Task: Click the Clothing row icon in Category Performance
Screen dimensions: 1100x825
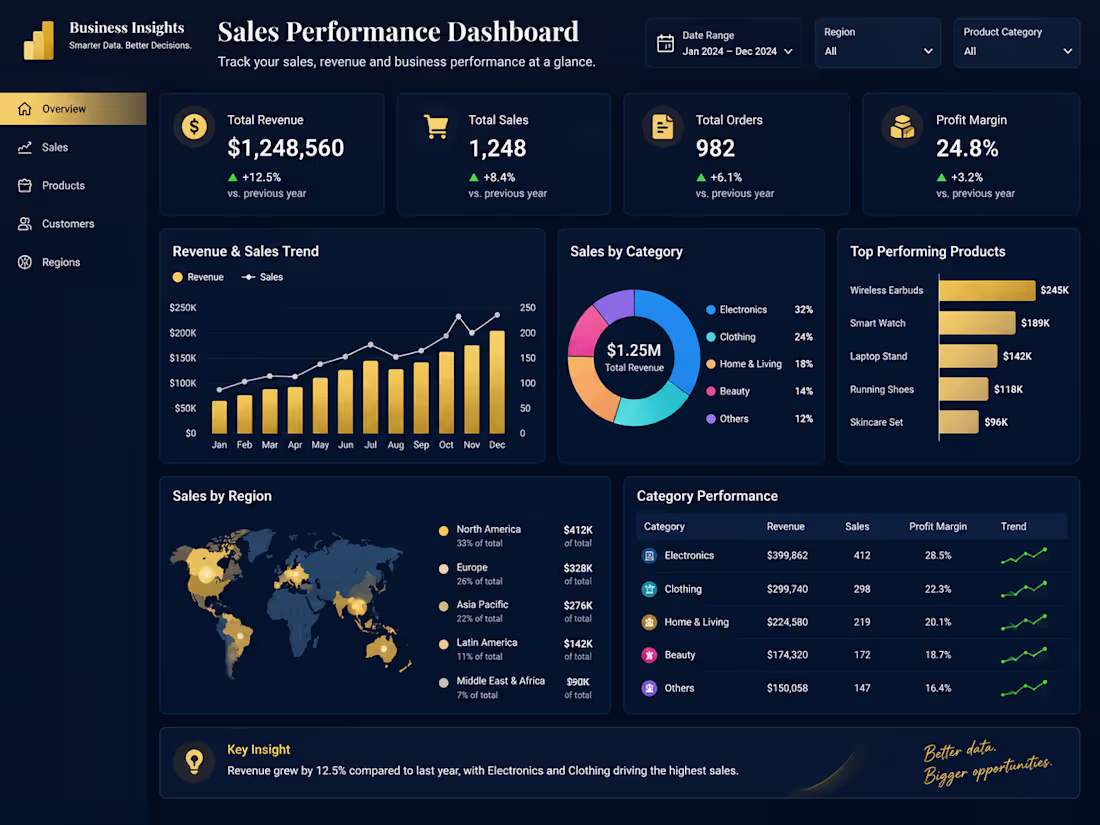Action: click(650, 589)
